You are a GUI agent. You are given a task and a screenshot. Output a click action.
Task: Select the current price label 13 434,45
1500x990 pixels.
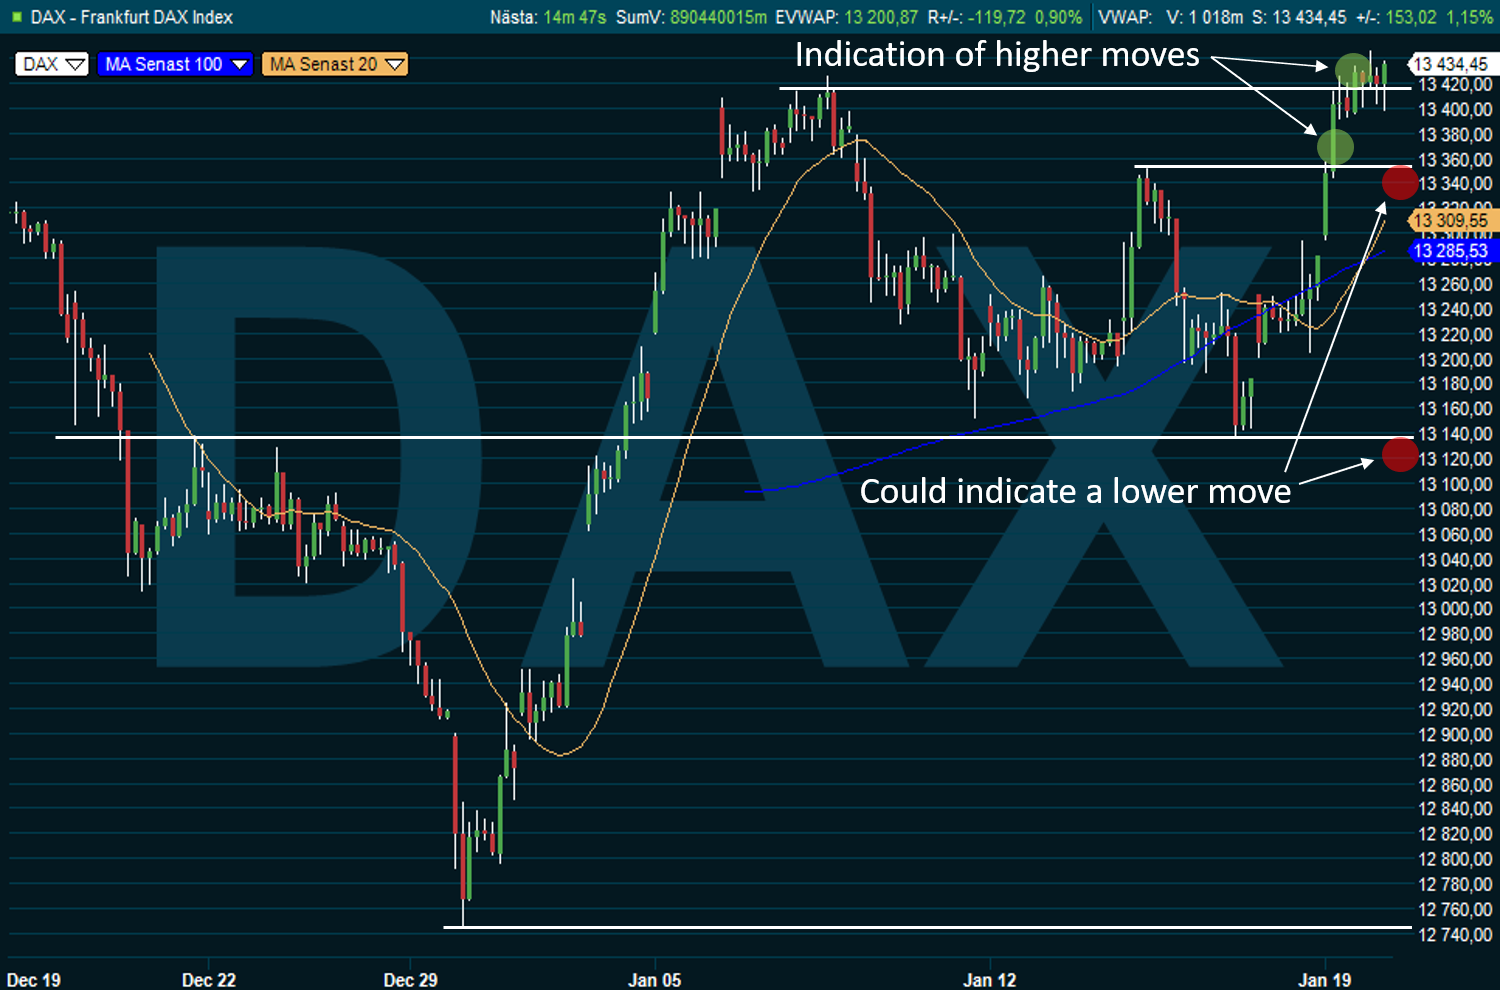pos(1450,64)
